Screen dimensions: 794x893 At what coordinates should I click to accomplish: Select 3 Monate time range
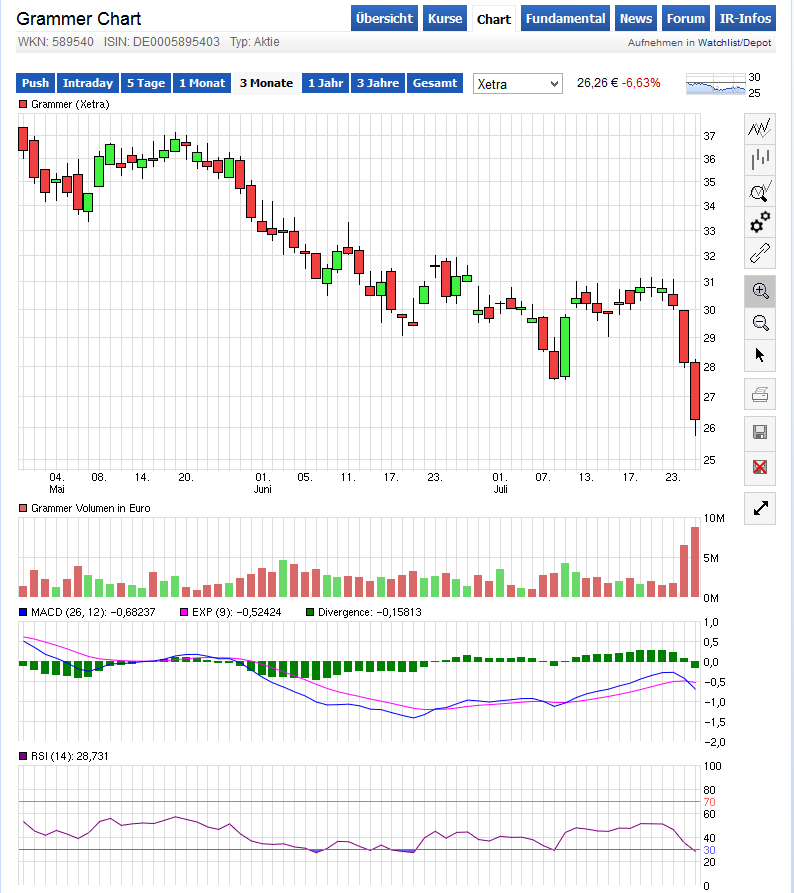[266, 83]
